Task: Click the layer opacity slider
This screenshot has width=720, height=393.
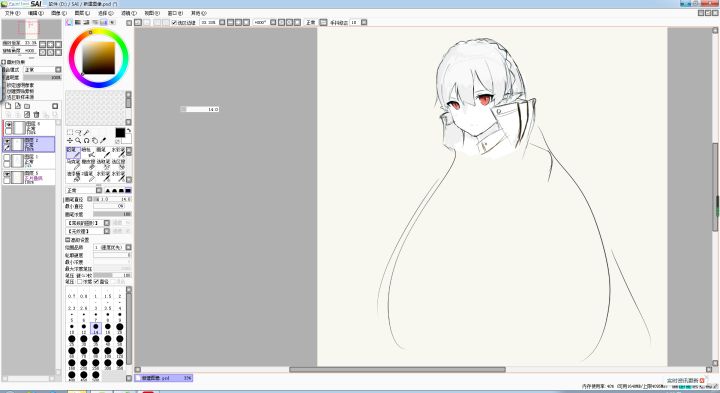Action: tap(42, 78)
